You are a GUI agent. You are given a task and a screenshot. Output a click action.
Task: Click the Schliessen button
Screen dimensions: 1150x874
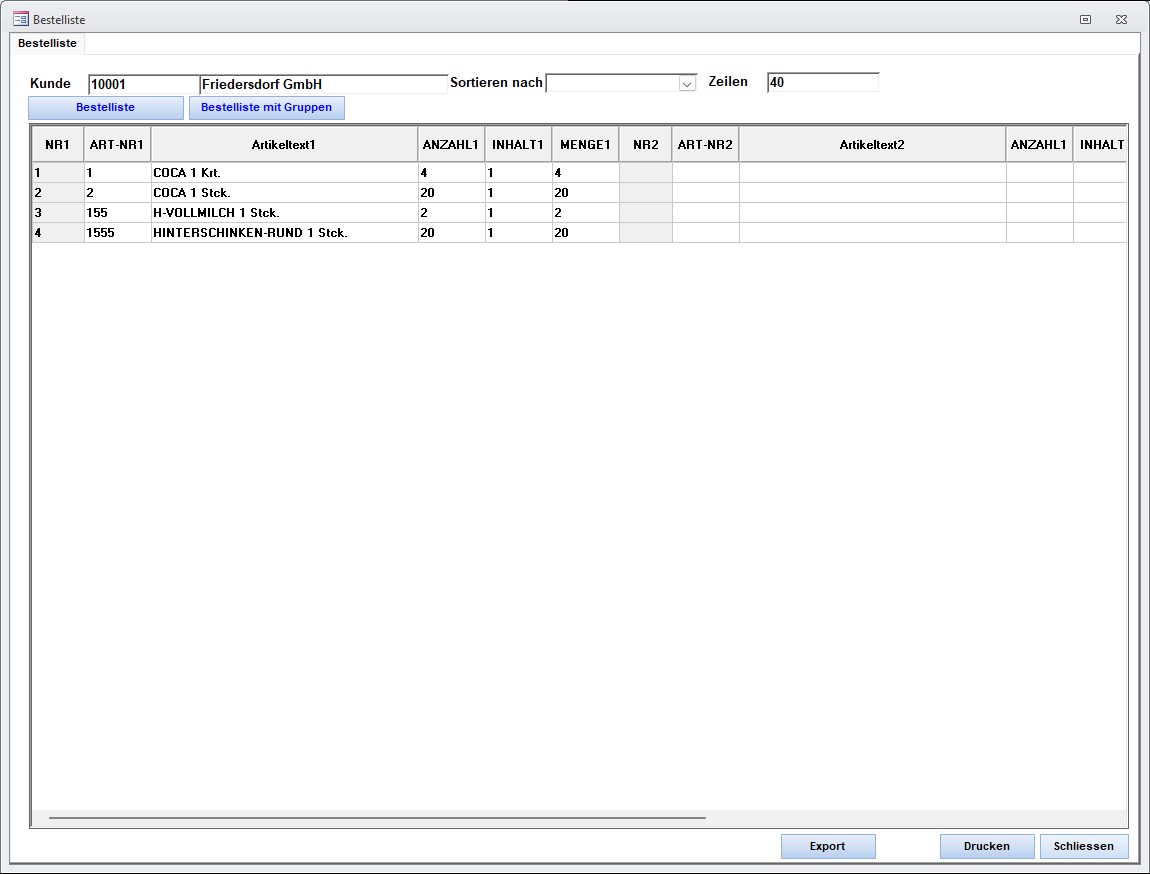[1083, 846]
